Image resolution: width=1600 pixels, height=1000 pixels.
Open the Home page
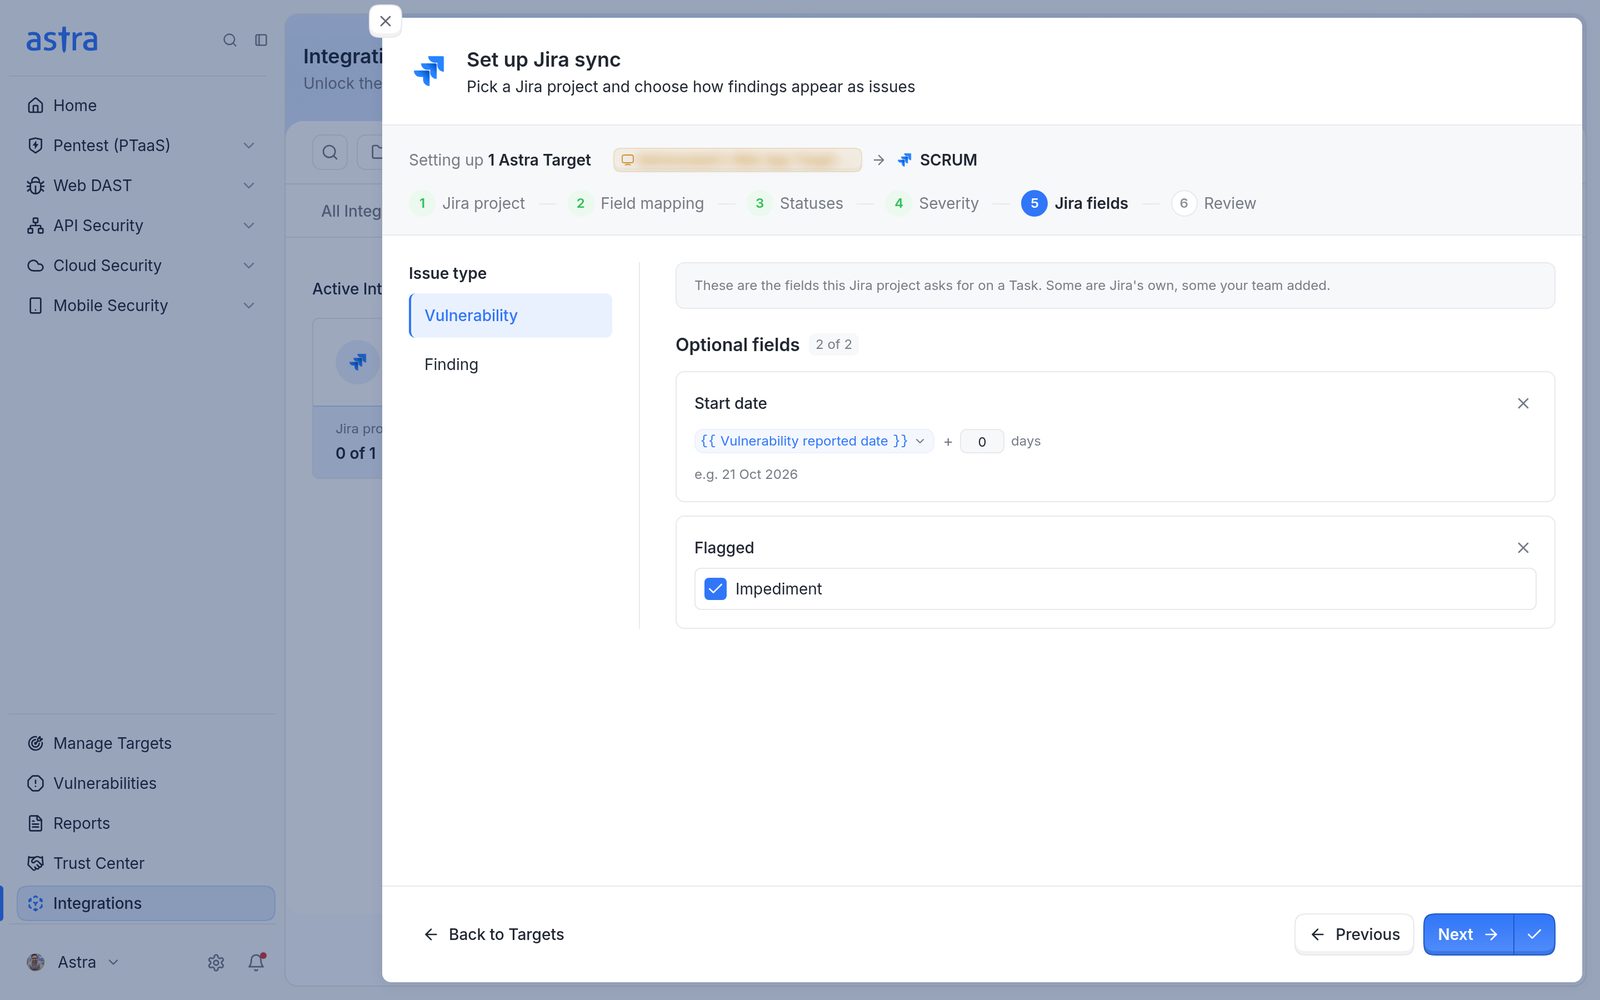pos(75,105)
